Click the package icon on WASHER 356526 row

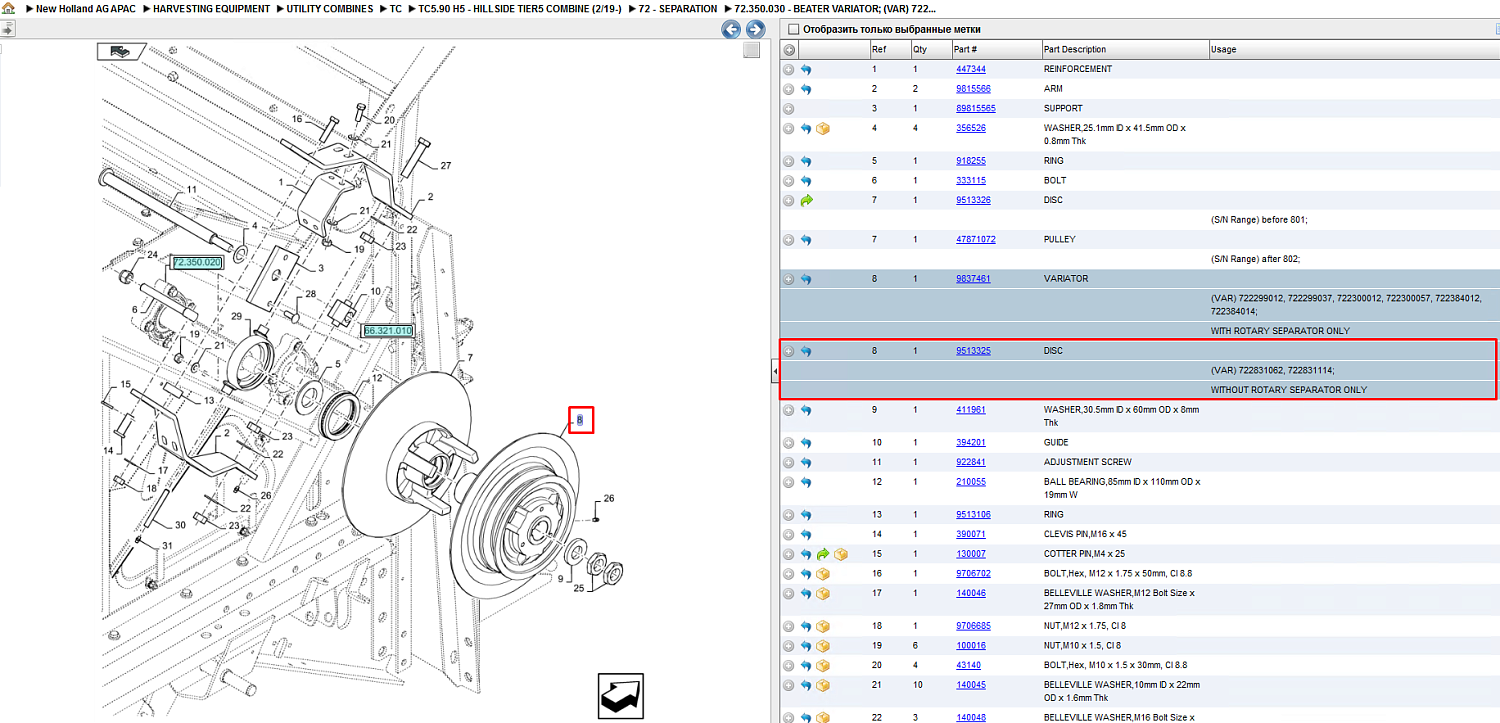point(823,128)
